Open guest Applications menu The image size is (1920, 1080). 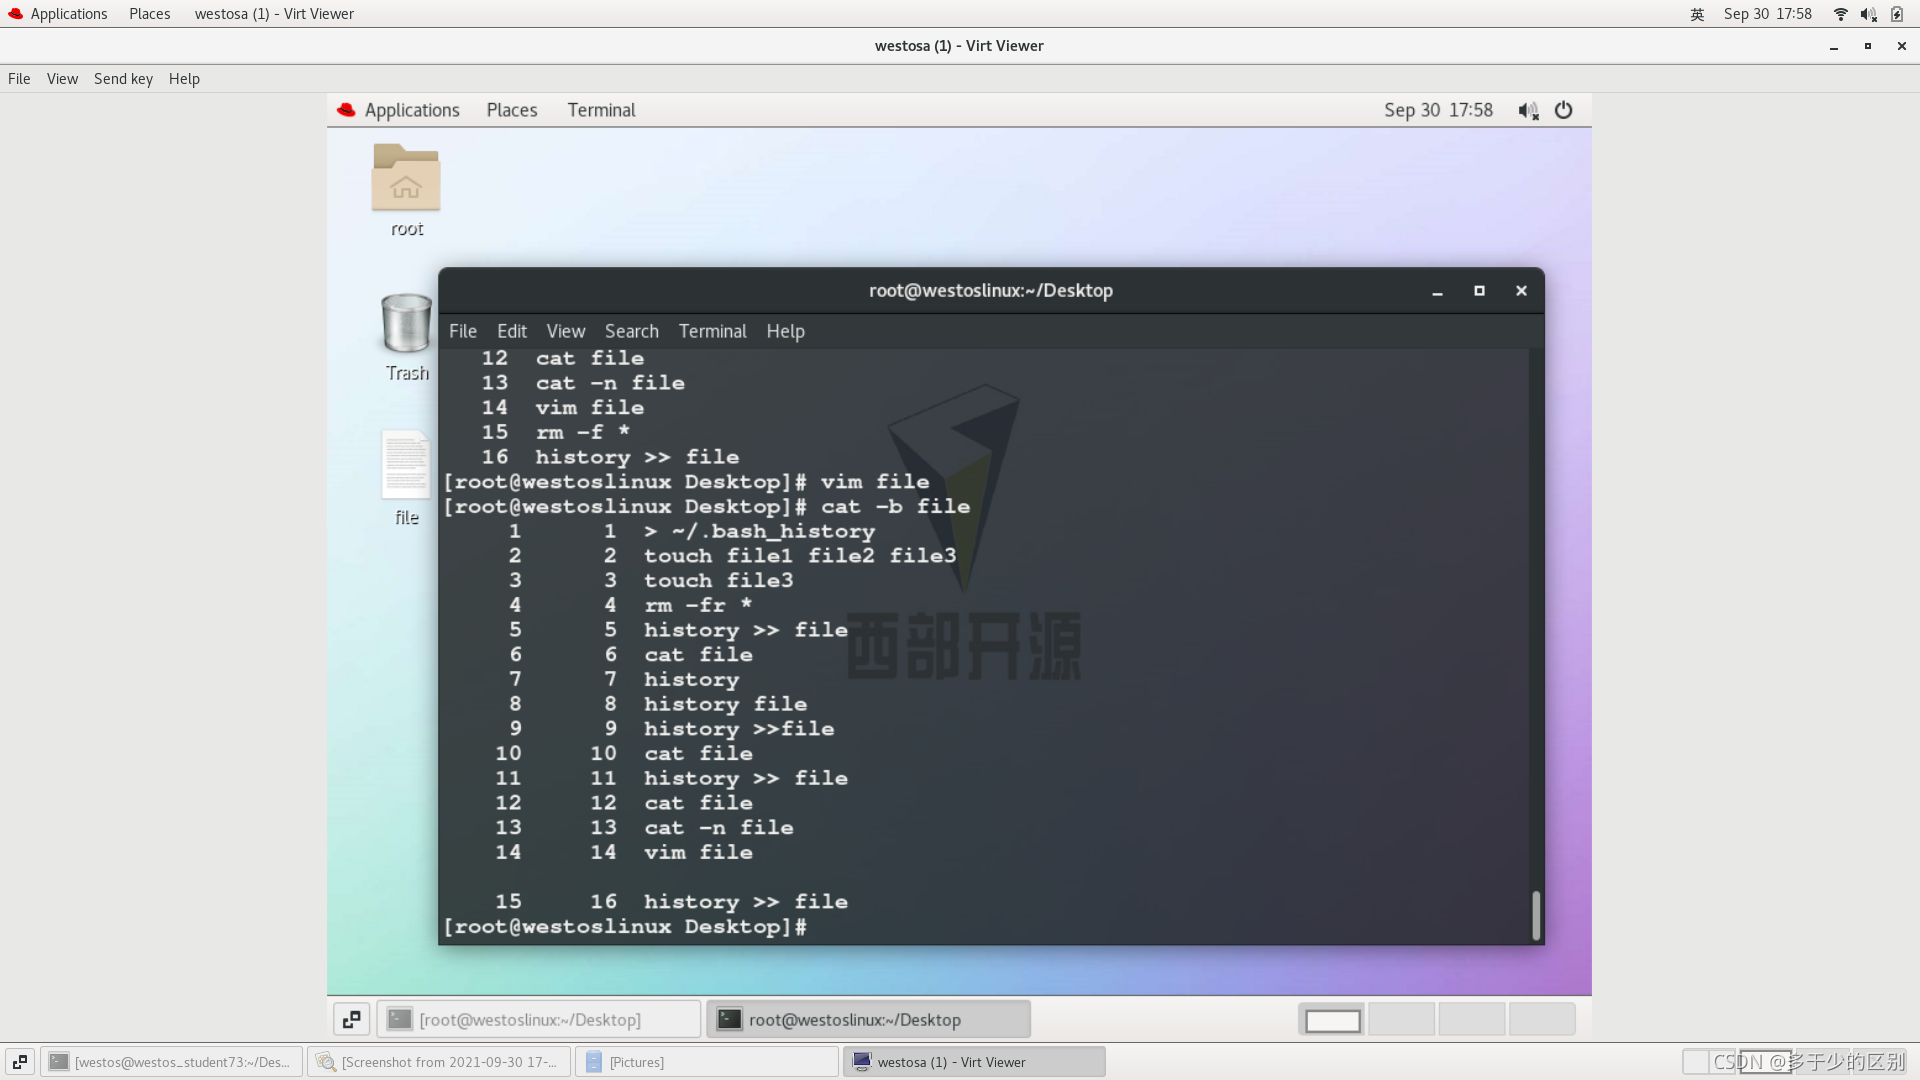411,110
